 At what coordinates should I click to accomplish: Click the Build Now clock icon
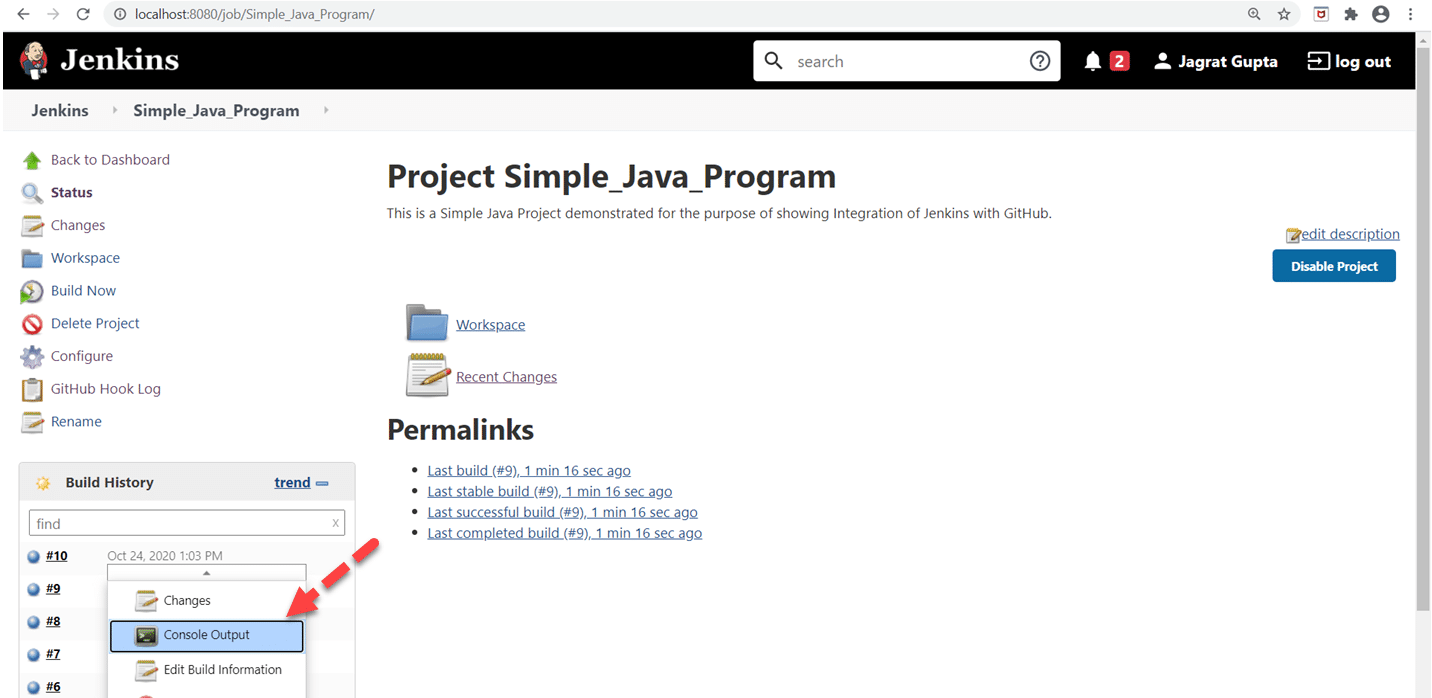click(x=32, y=291)
